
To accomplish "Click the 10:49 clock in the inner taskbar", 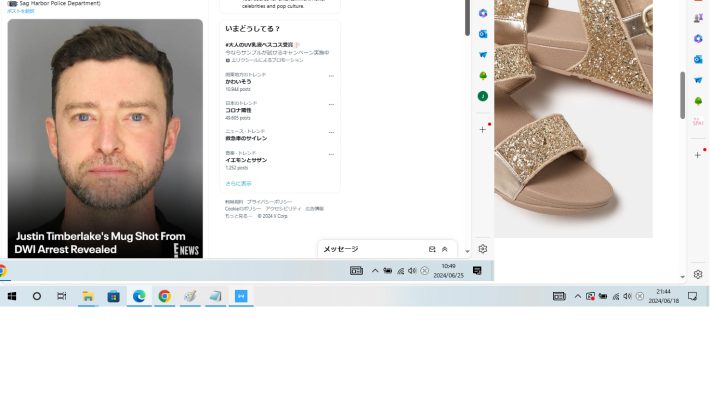I will 448,271.
